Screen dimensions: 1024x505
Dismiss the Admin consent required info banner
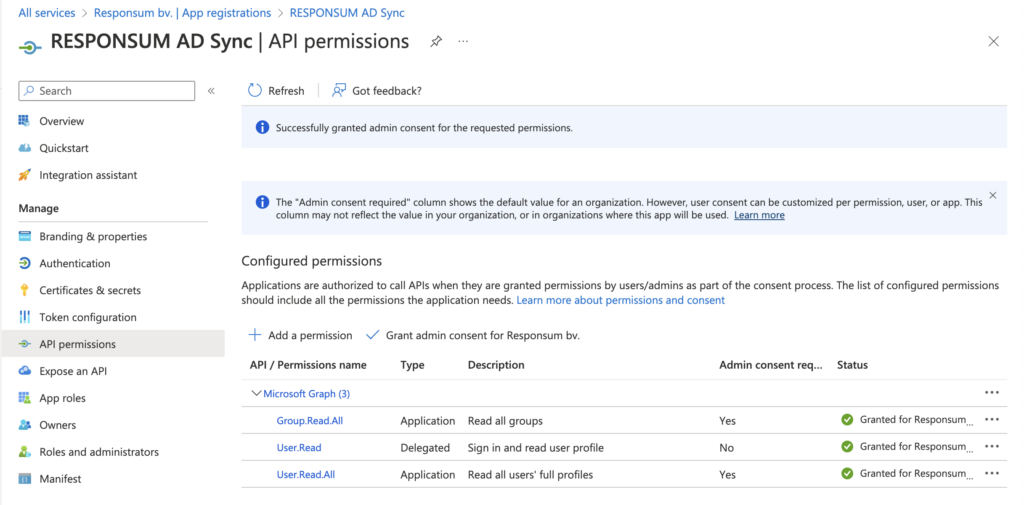tap(993, 195)
